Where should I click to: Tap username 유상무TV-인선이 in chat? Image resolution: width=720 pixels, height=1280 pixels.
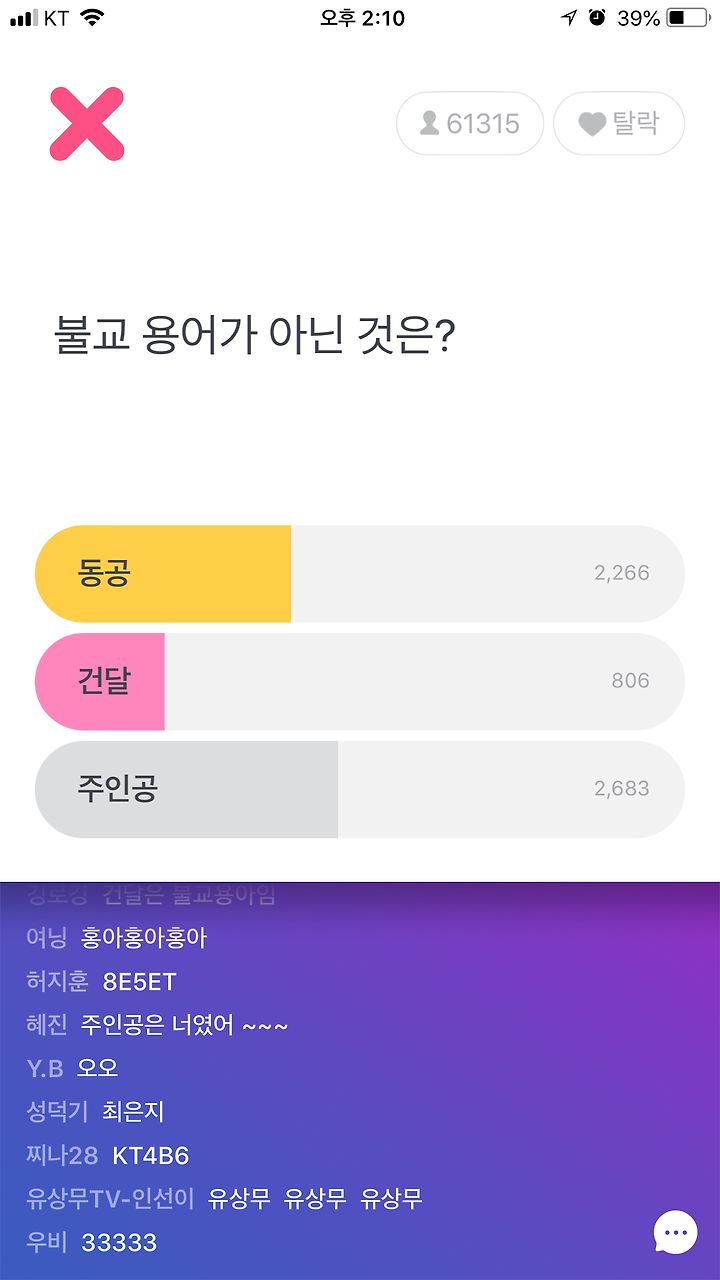(110, 1199)
